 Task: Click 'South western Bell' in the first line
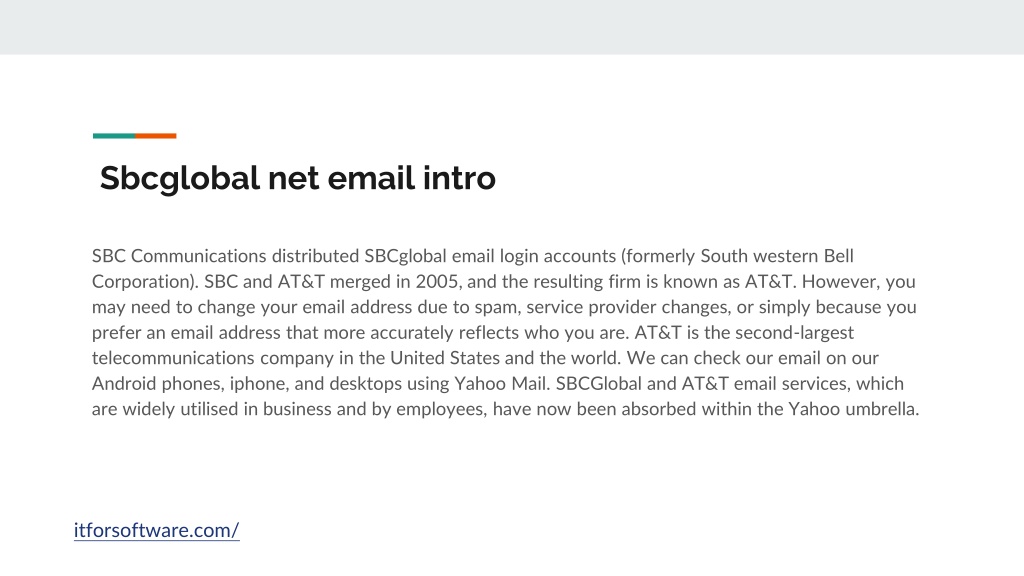777,256
